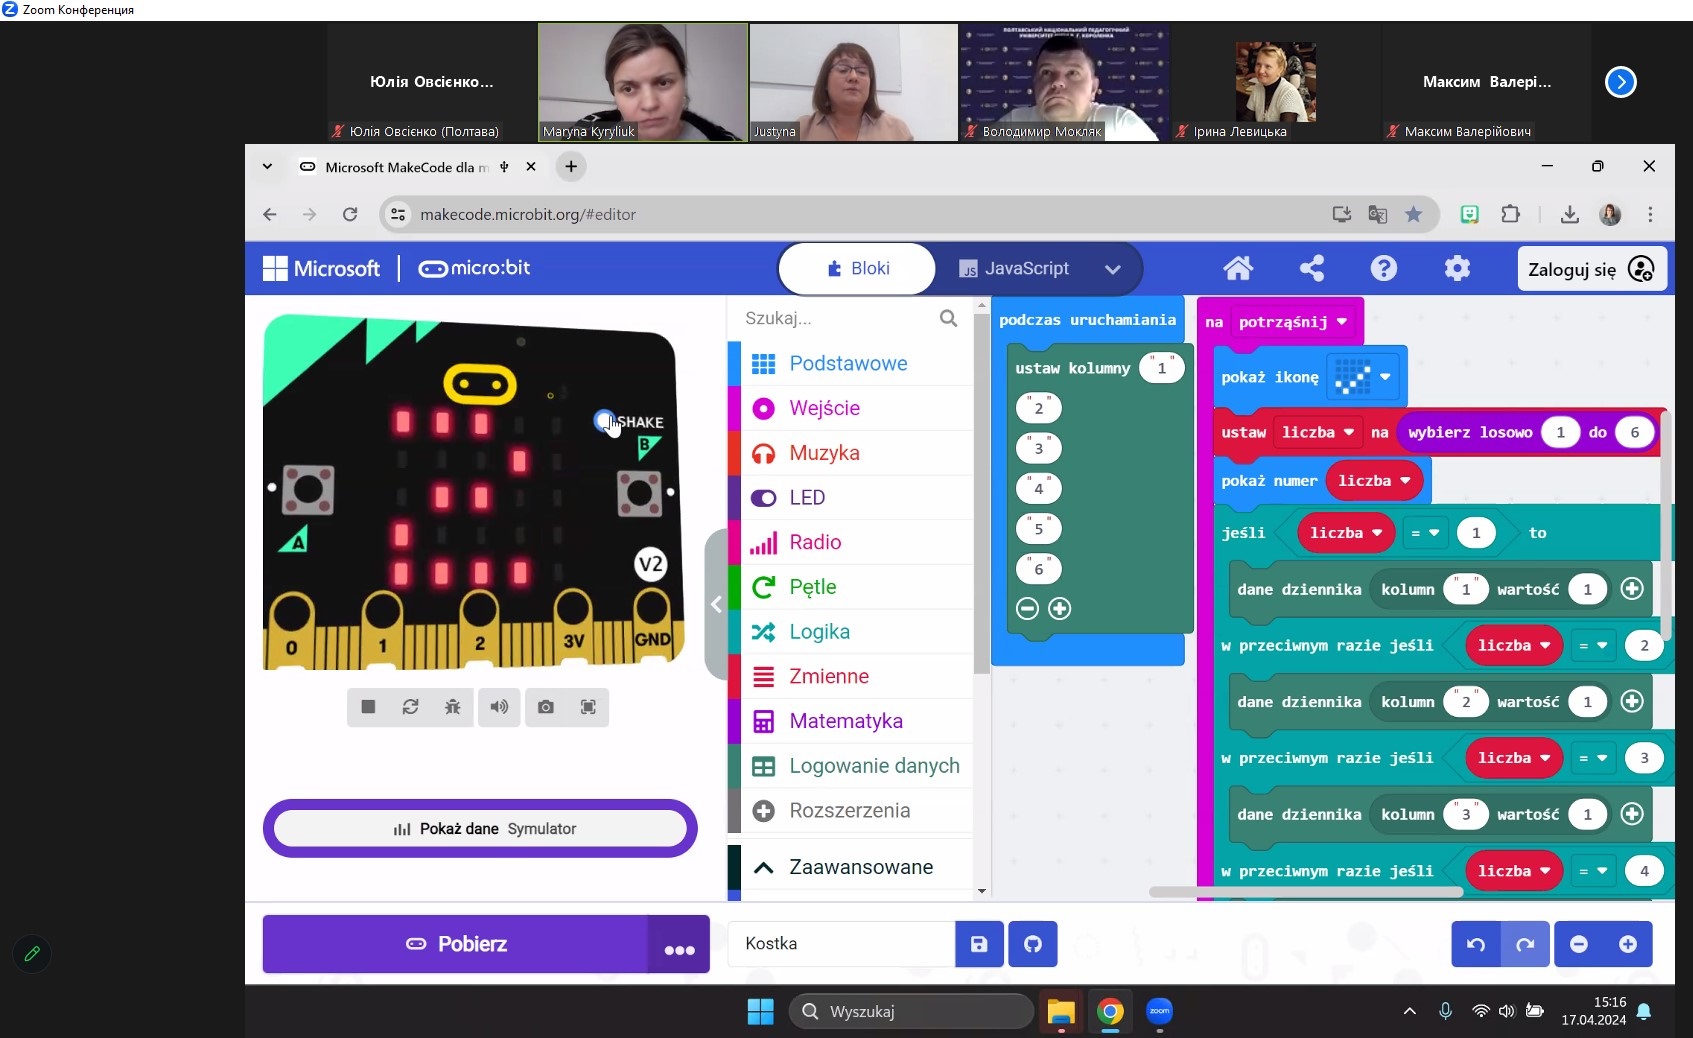This screenshot has height=1038, width=1693.
Task: Mute the simulator sound
Action: pos(499,707)
